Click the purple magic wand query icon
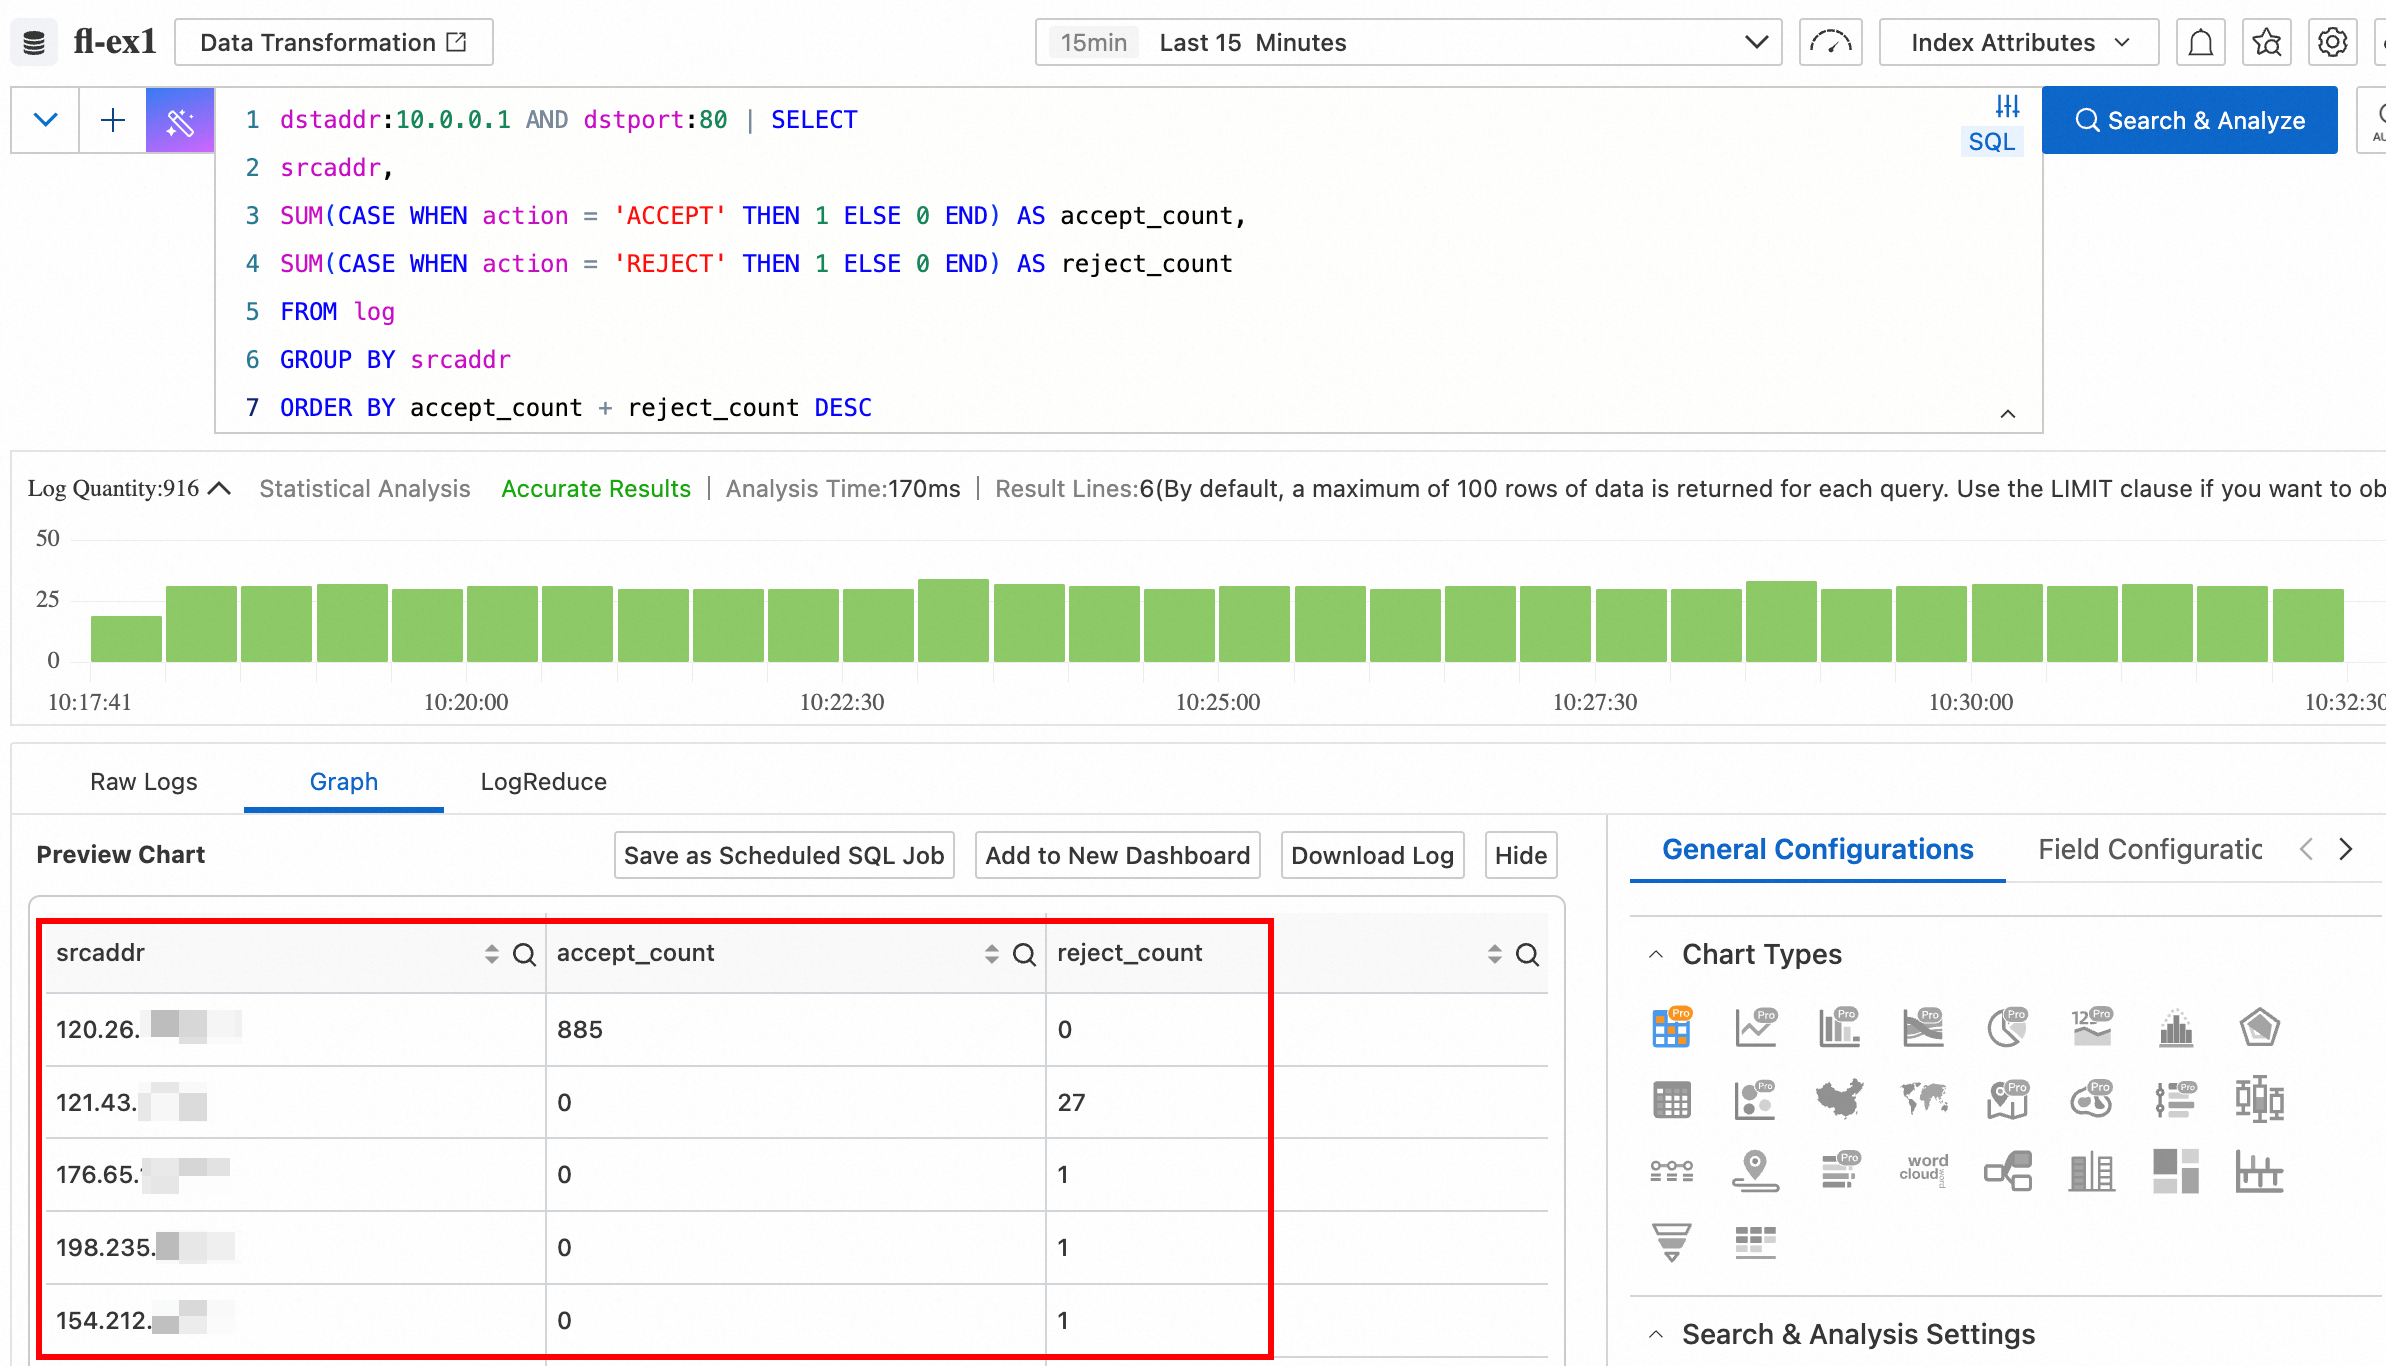This screenshot has width=2386, height=1366. click(x=180, y=121)
